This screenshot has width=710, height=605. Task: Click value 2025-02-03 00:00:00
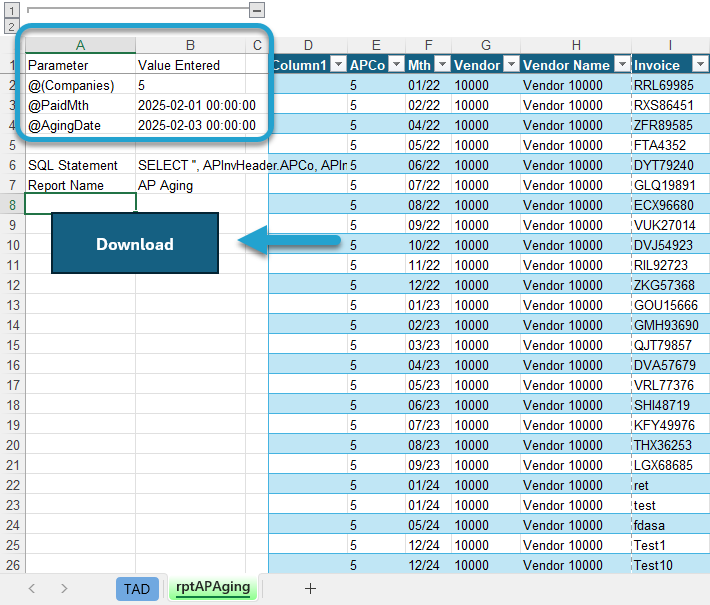pos(197,125)
